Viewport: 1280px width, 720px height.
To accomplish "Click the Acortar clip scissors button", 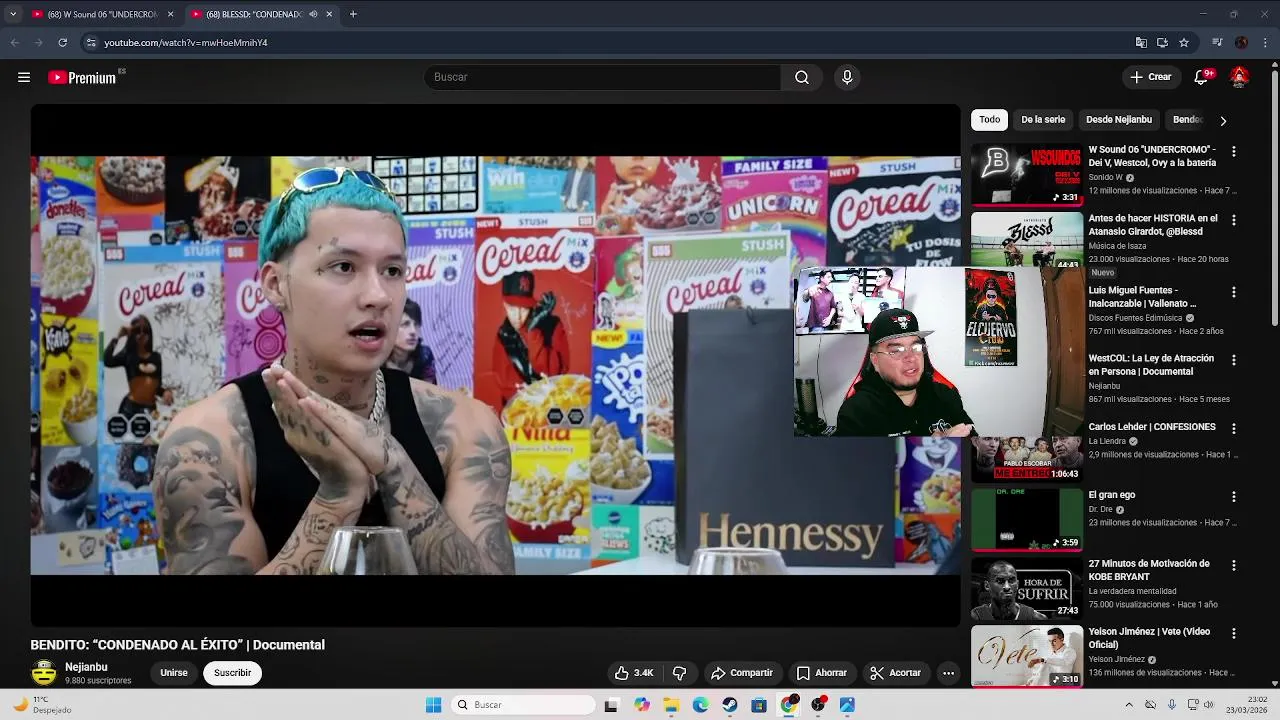I will coord(895,673).
